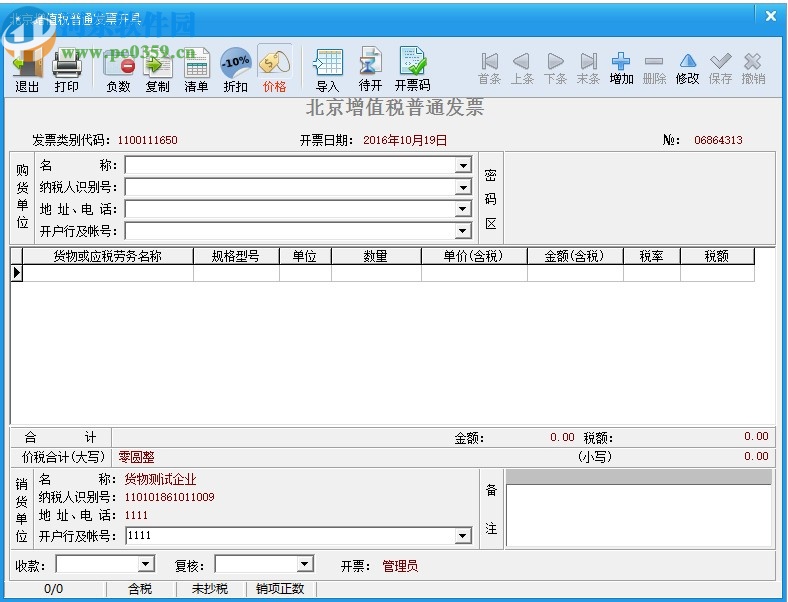
Task: Click seller name 货物测试企业
Action: [160, 479]
